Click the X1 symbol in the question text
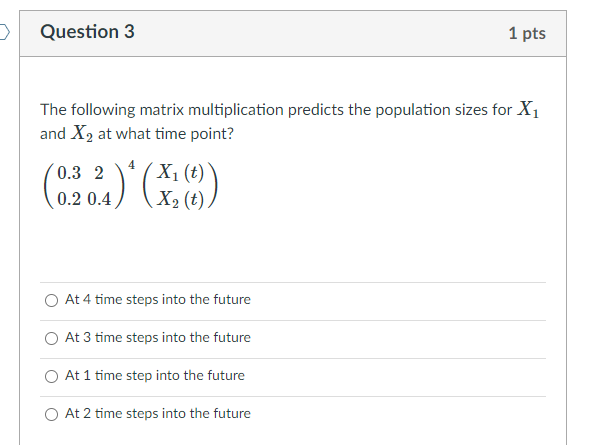This screenshot has width=612, height=445. [528, 109]
